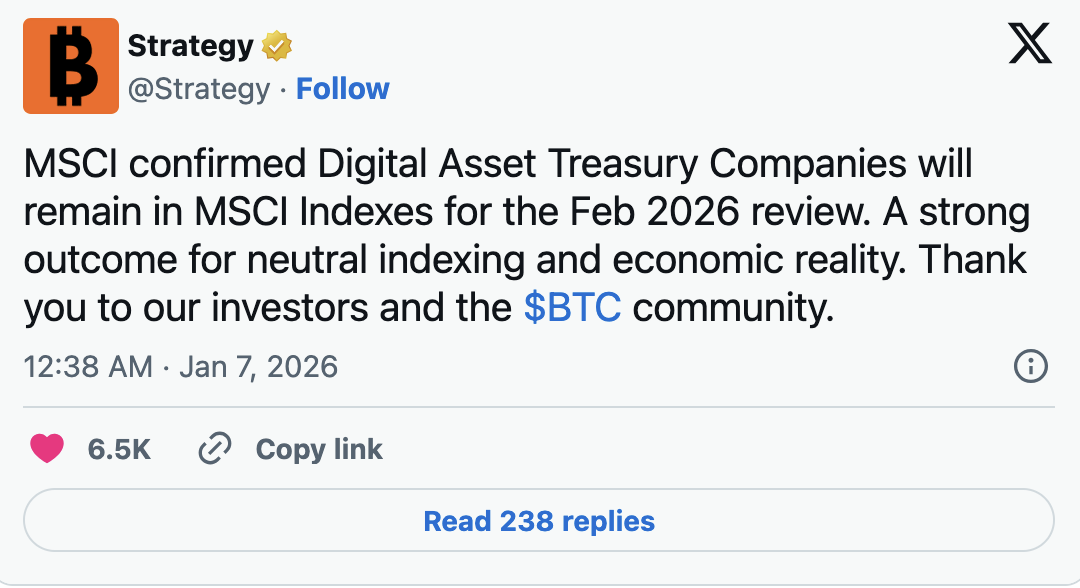
Task: Open the X logo link
Action: click(1030, 45)
